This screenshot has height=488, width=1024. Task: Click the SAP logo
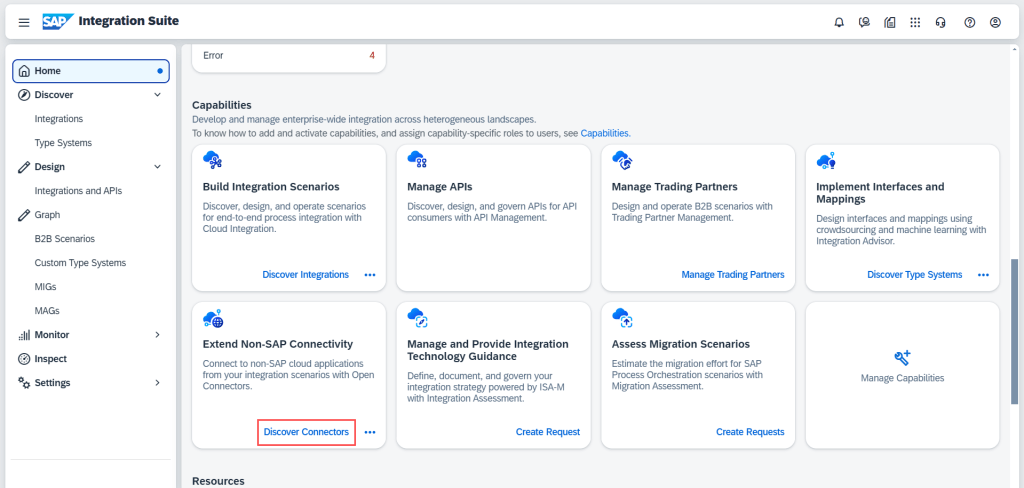coord(57,21)
